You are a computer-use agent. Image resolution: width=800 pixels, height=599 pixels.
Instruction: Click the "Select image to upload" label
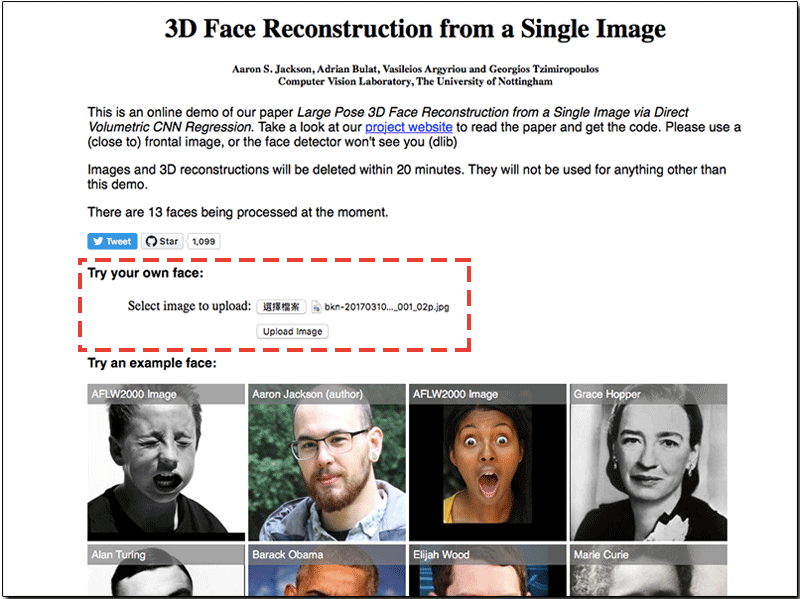point(189,306)
